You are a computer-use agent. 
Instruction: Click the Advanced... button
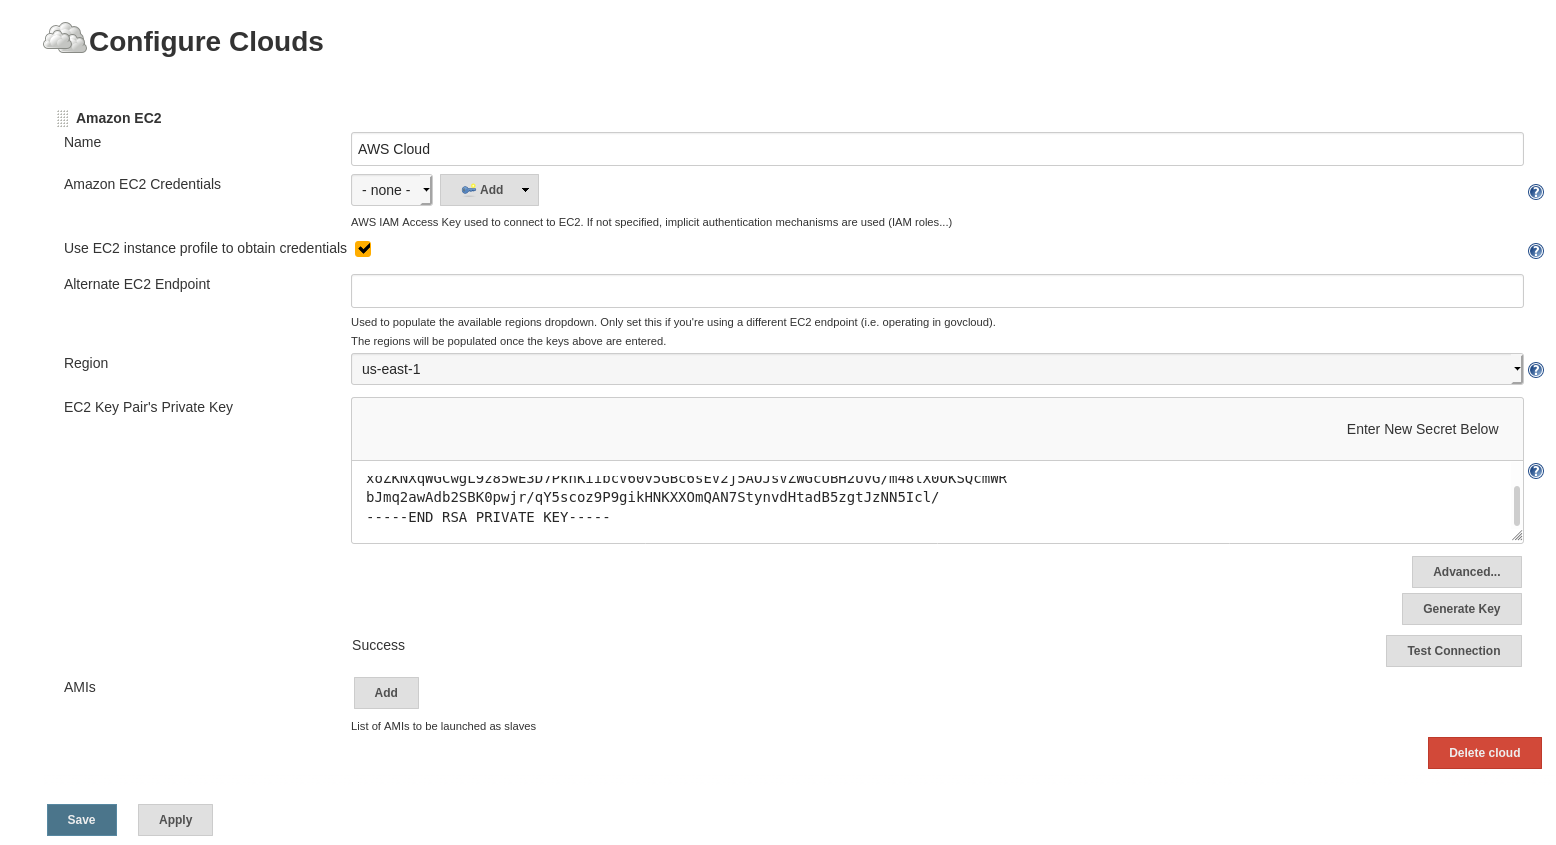pos(1466,572)
